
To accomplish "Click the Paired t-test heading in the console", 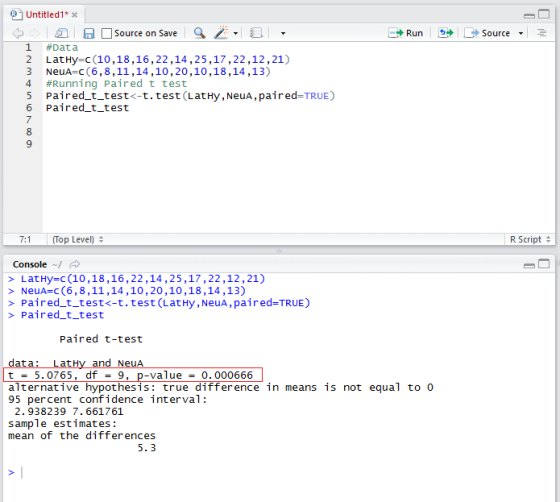I will (x=101, y=339).
